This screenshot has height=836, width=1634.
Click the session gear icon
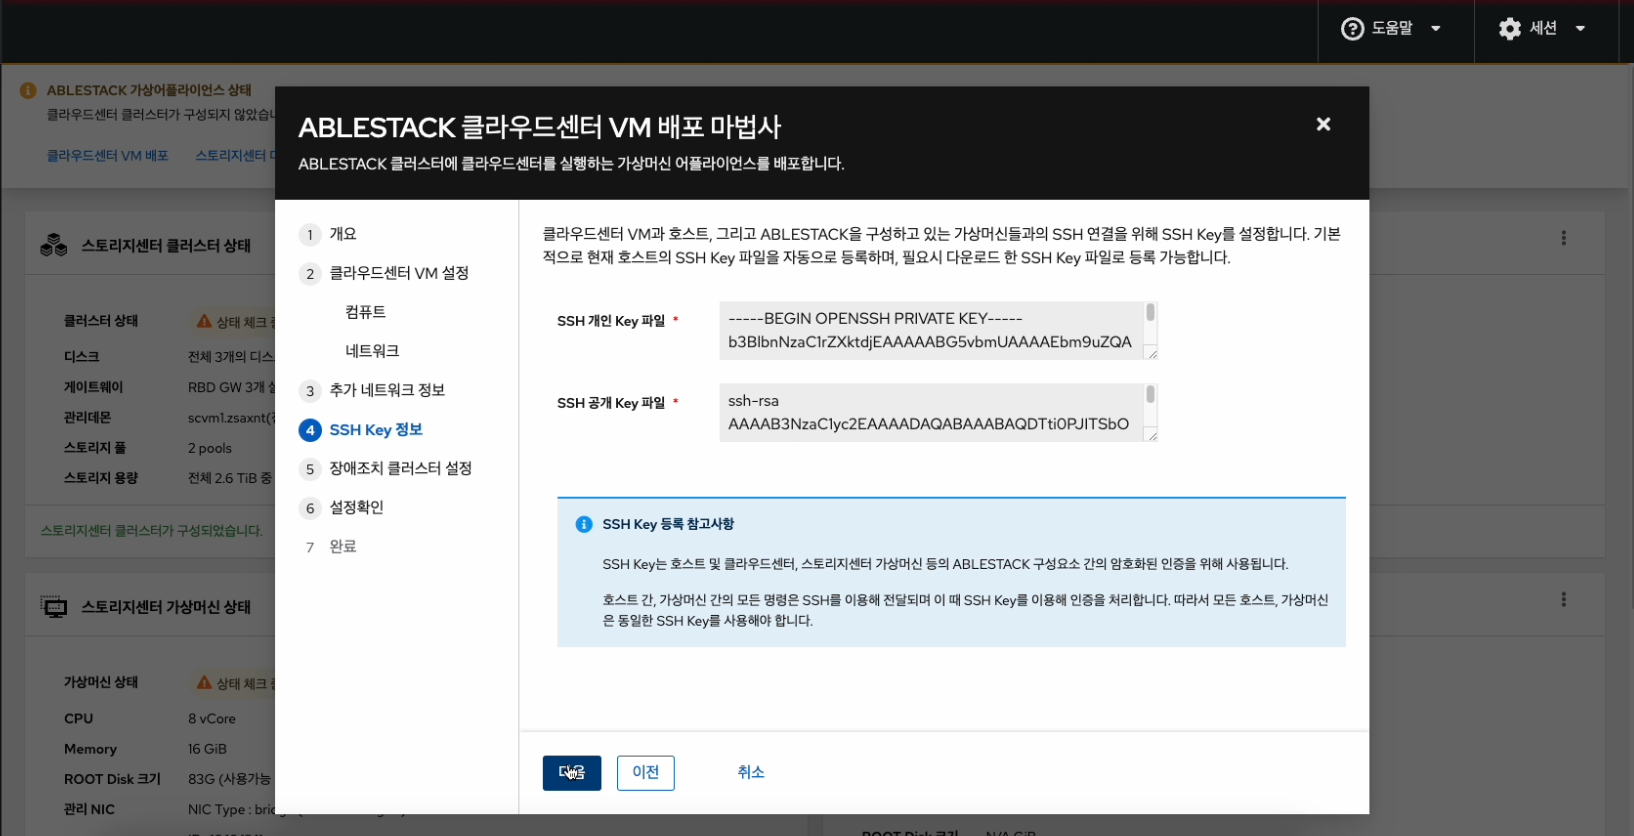tap(1510, 29)
